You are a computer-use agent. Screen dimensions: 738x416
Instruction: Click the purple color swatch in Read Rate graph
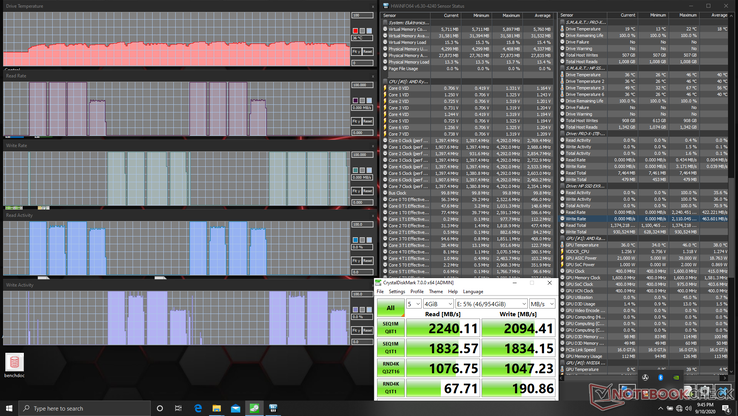[355, 100]
